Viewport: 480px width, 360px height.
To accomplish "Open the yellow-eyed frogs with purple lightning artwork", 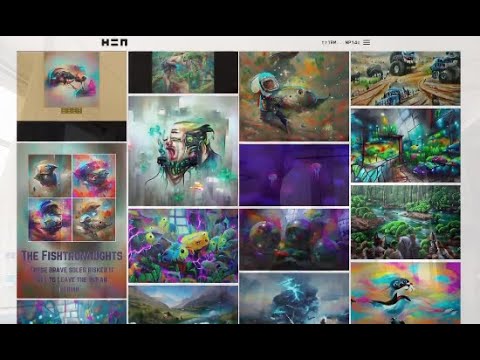I will [x=183, y=246].
